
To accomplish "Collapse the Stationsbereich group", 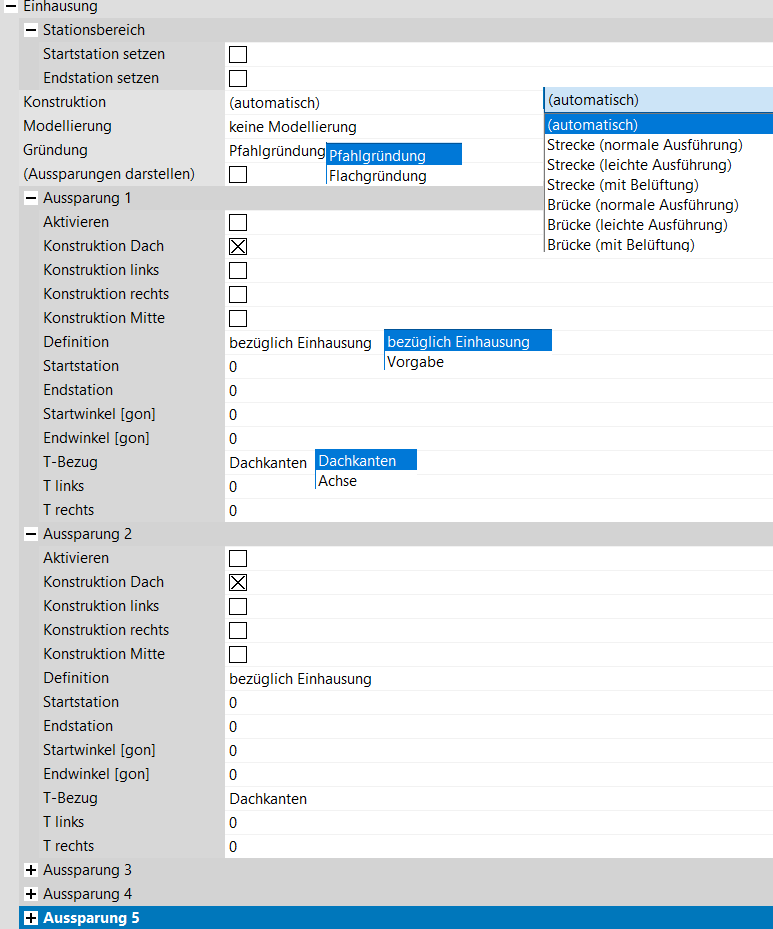I will pyautogui.click(x=31, y=30).
